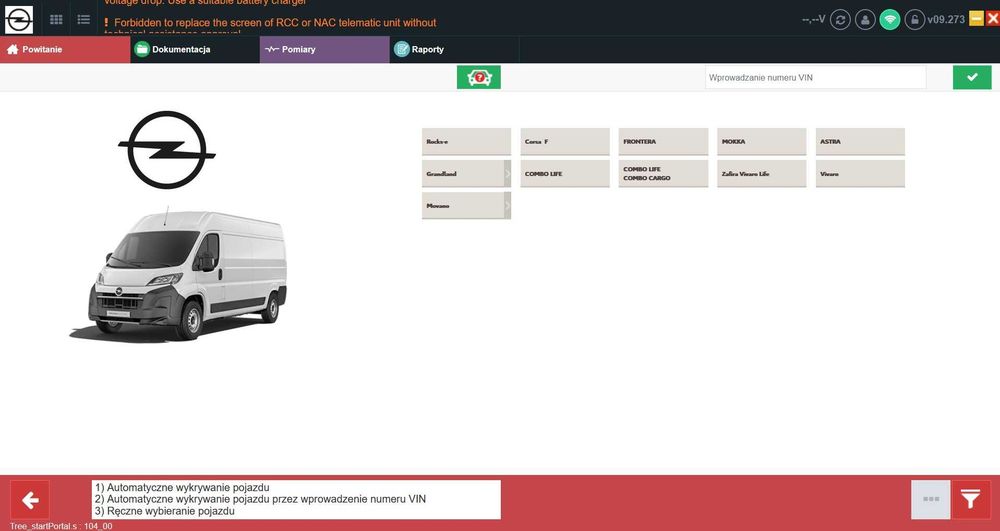Click the line about 'wprowadzenie numeru VIN'

[x=260, y=499]
